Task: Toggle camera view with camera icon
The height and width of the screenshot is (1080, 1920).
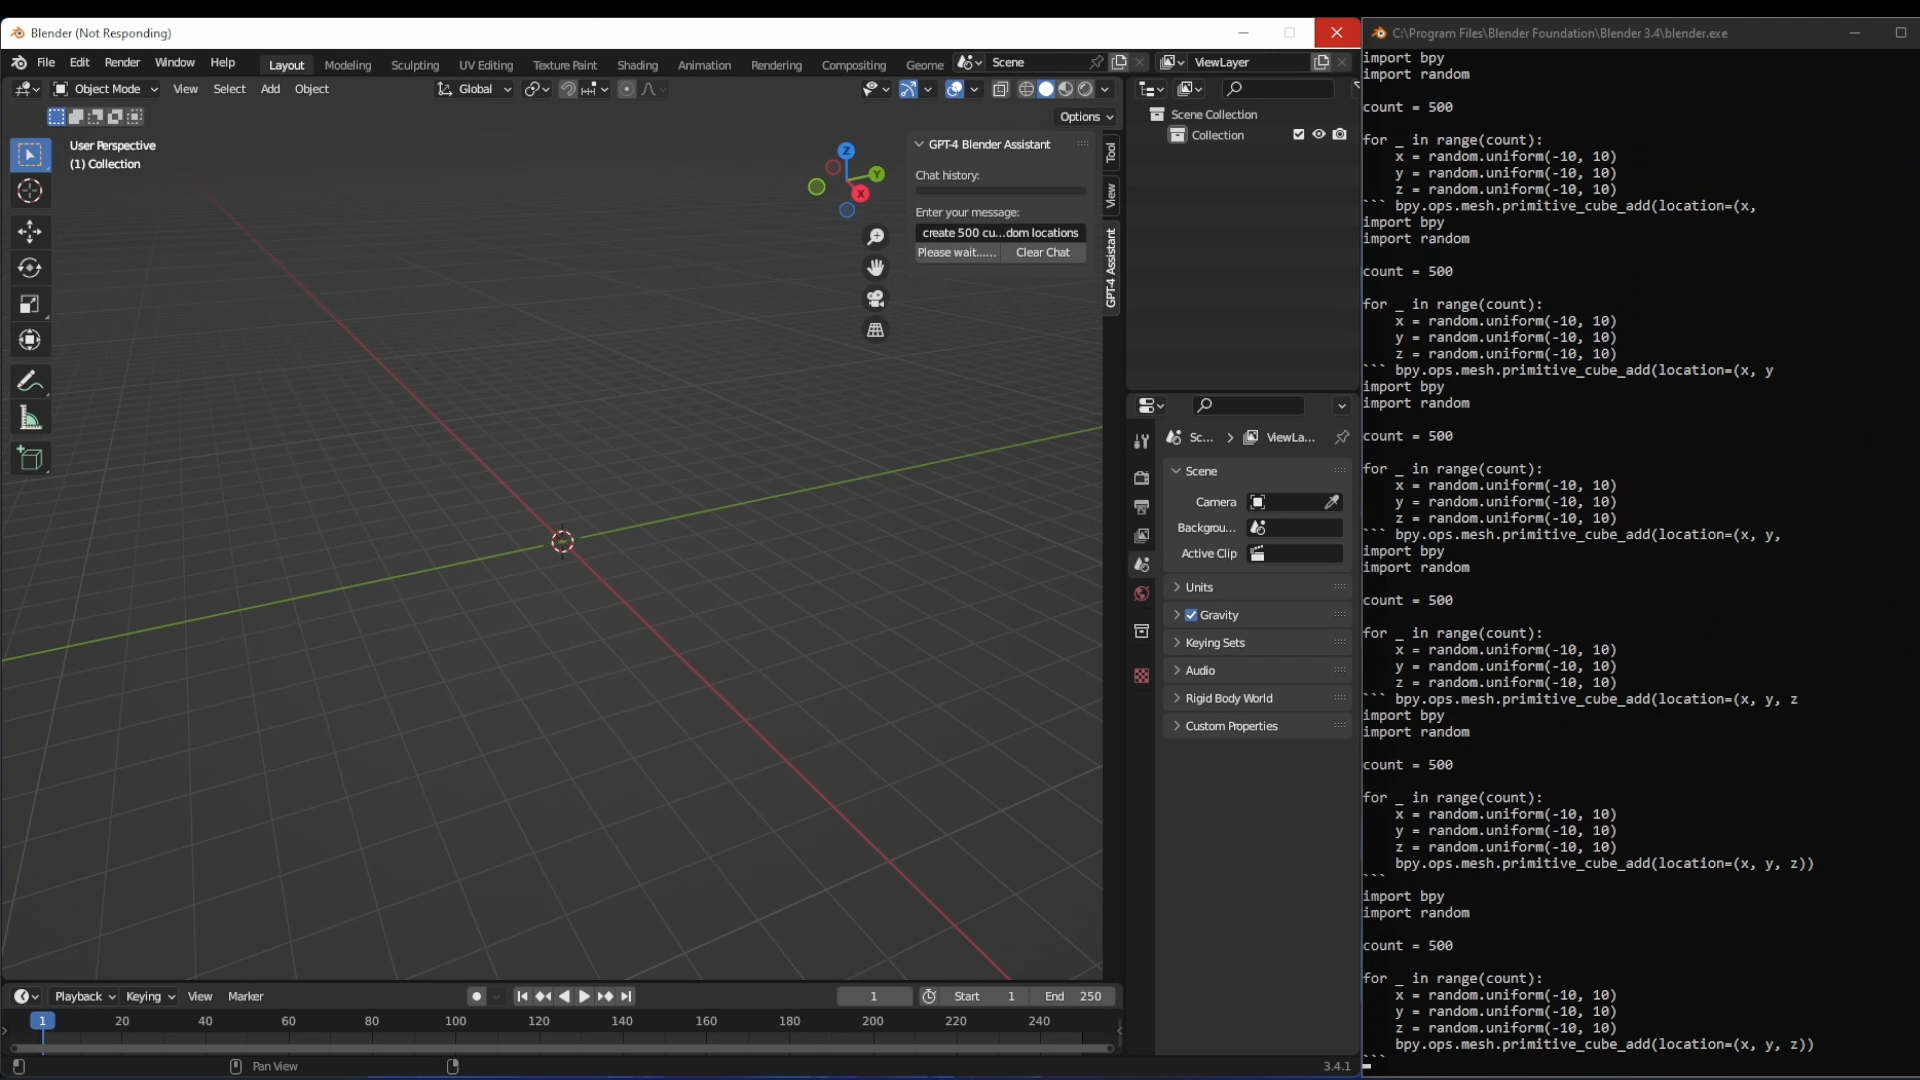Action: pos(876,299)
